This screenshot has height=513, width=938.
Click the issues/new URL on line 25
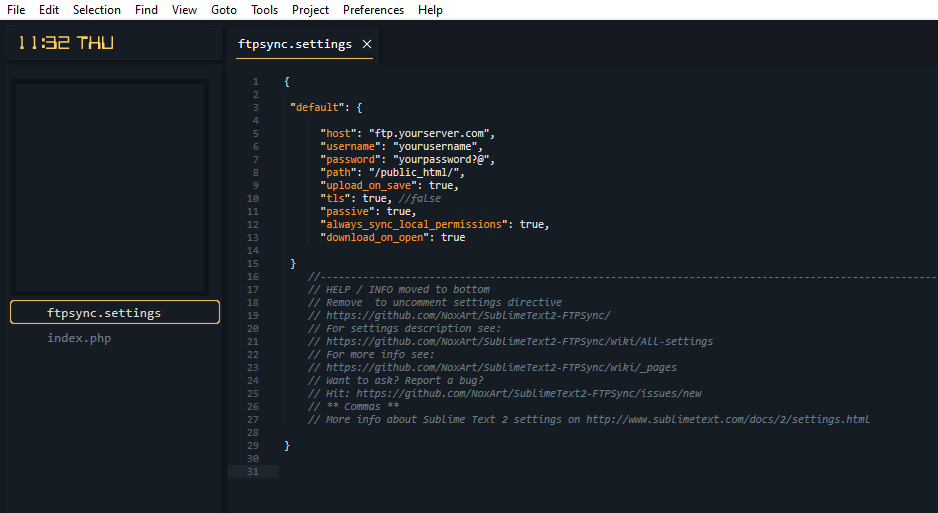coord(529,393)
